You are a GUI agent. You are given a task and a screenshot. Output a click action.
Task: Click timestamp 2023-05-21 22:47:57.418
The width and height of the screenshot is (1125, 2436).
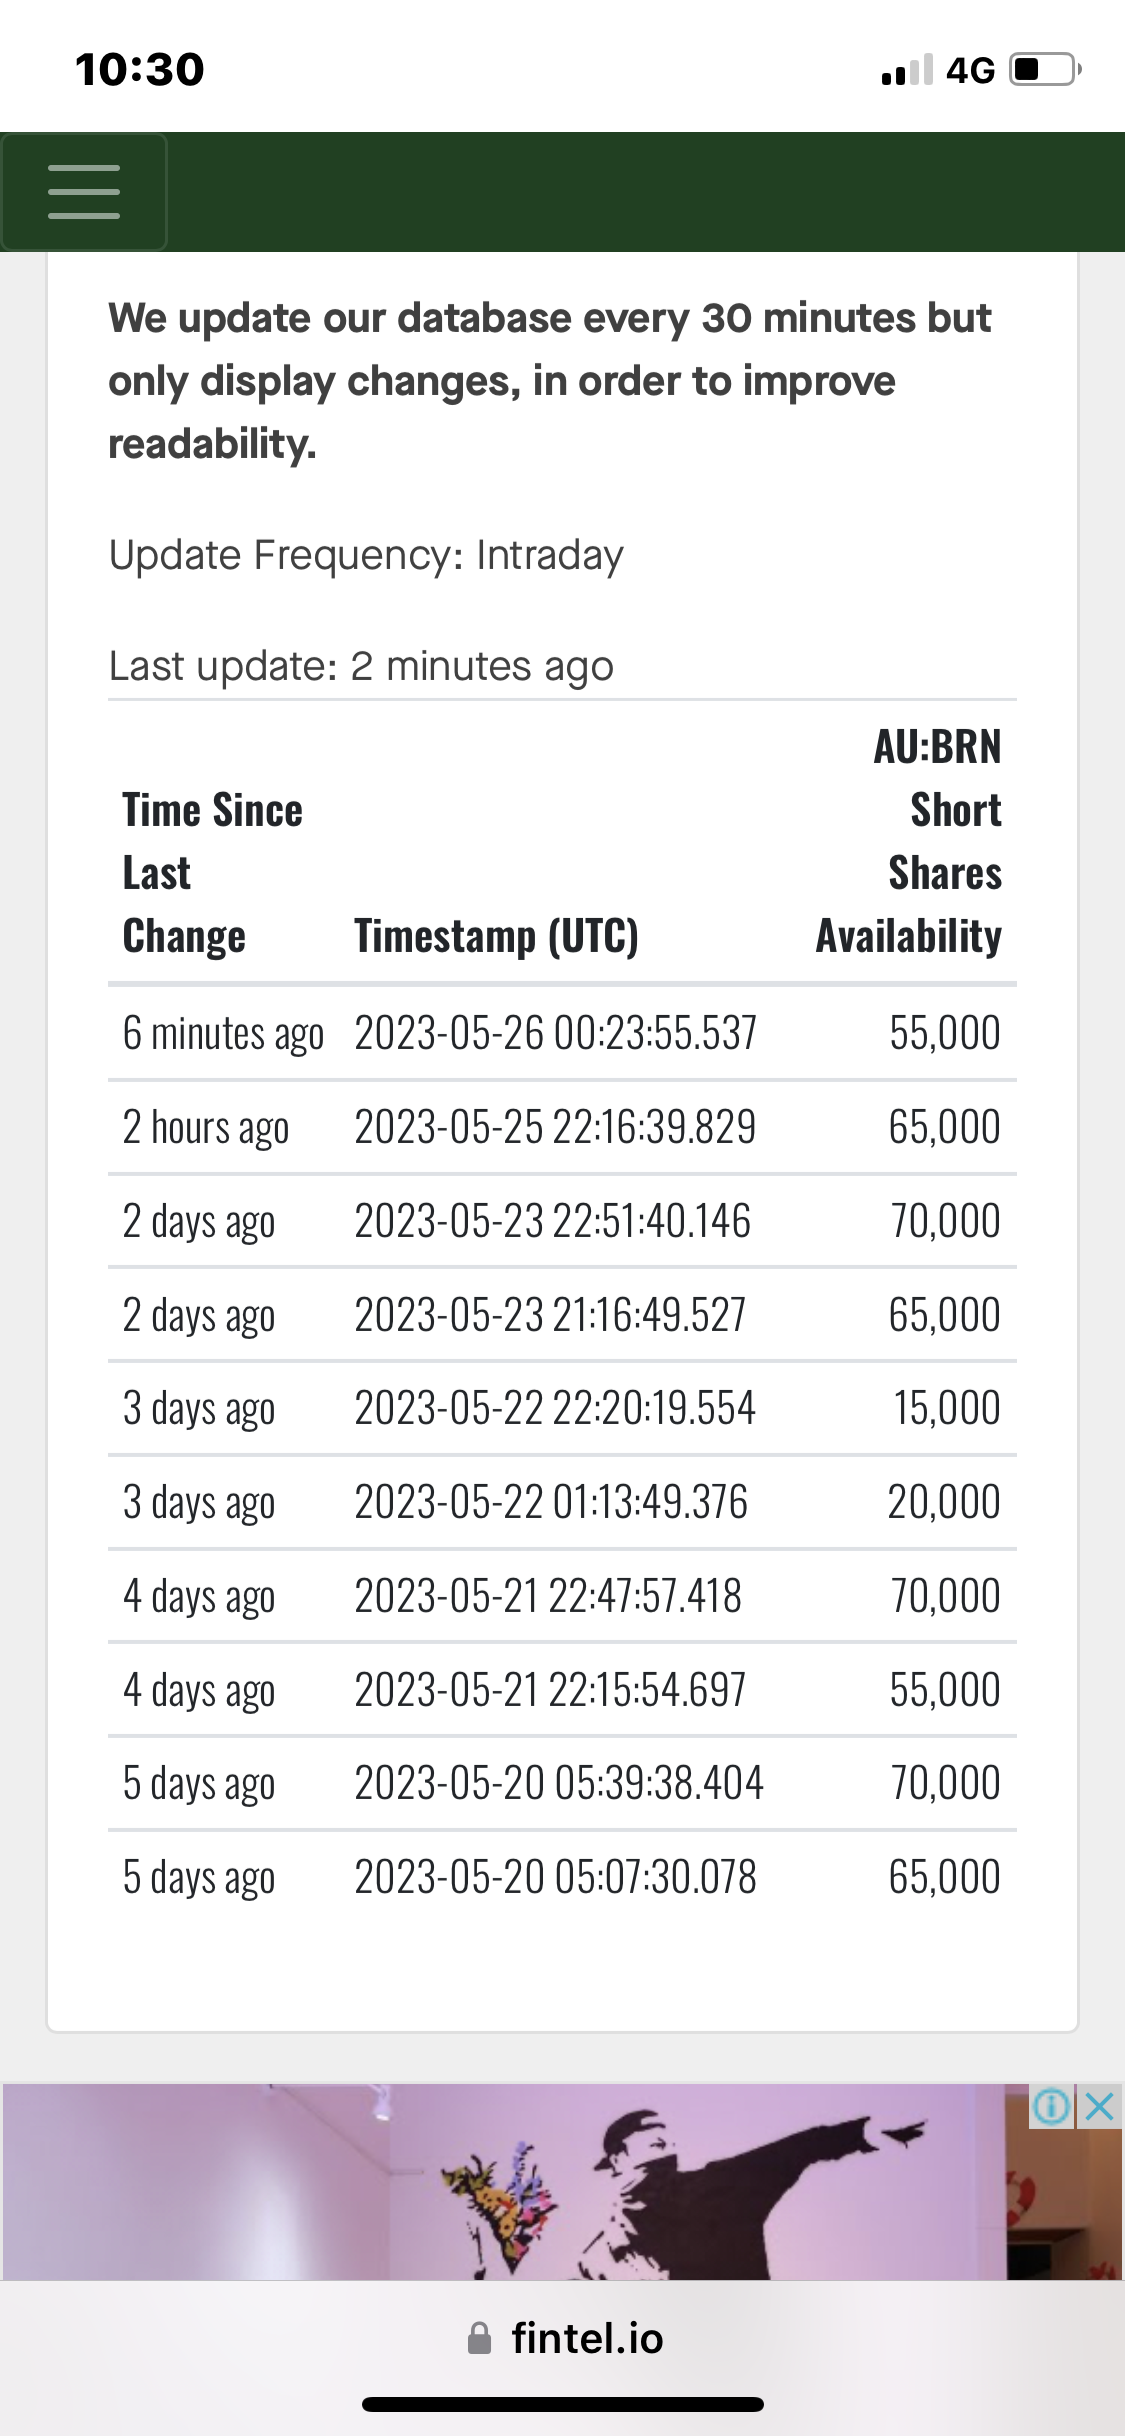click(x=548, y=1597)
